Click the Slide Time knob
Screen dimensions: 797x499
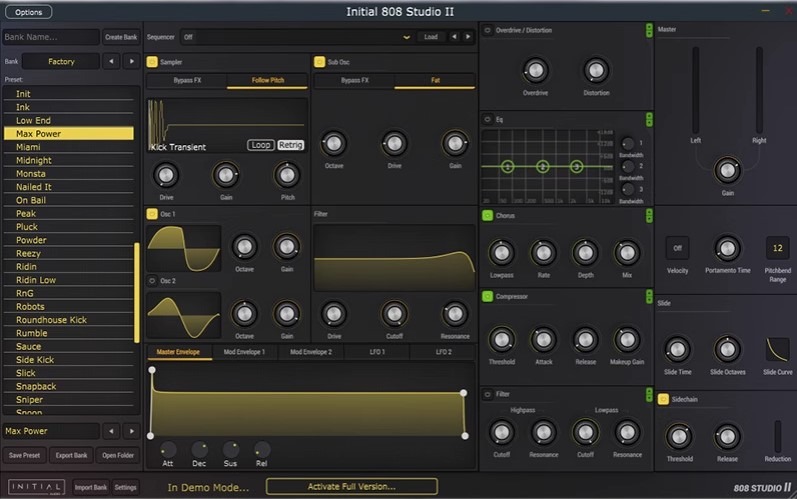(x=678, y=350)
